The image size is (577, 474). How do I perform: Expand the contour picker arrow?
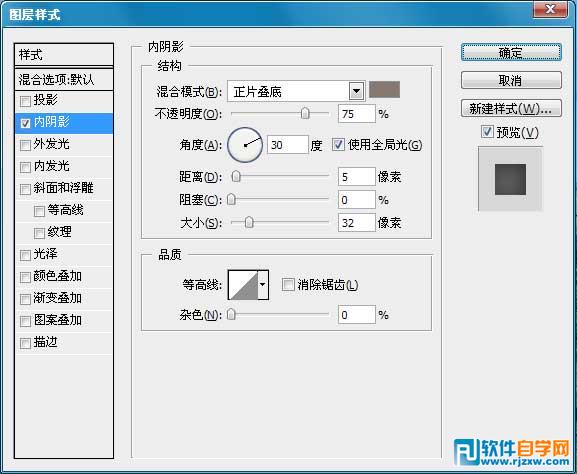click(x=263, y=285)
